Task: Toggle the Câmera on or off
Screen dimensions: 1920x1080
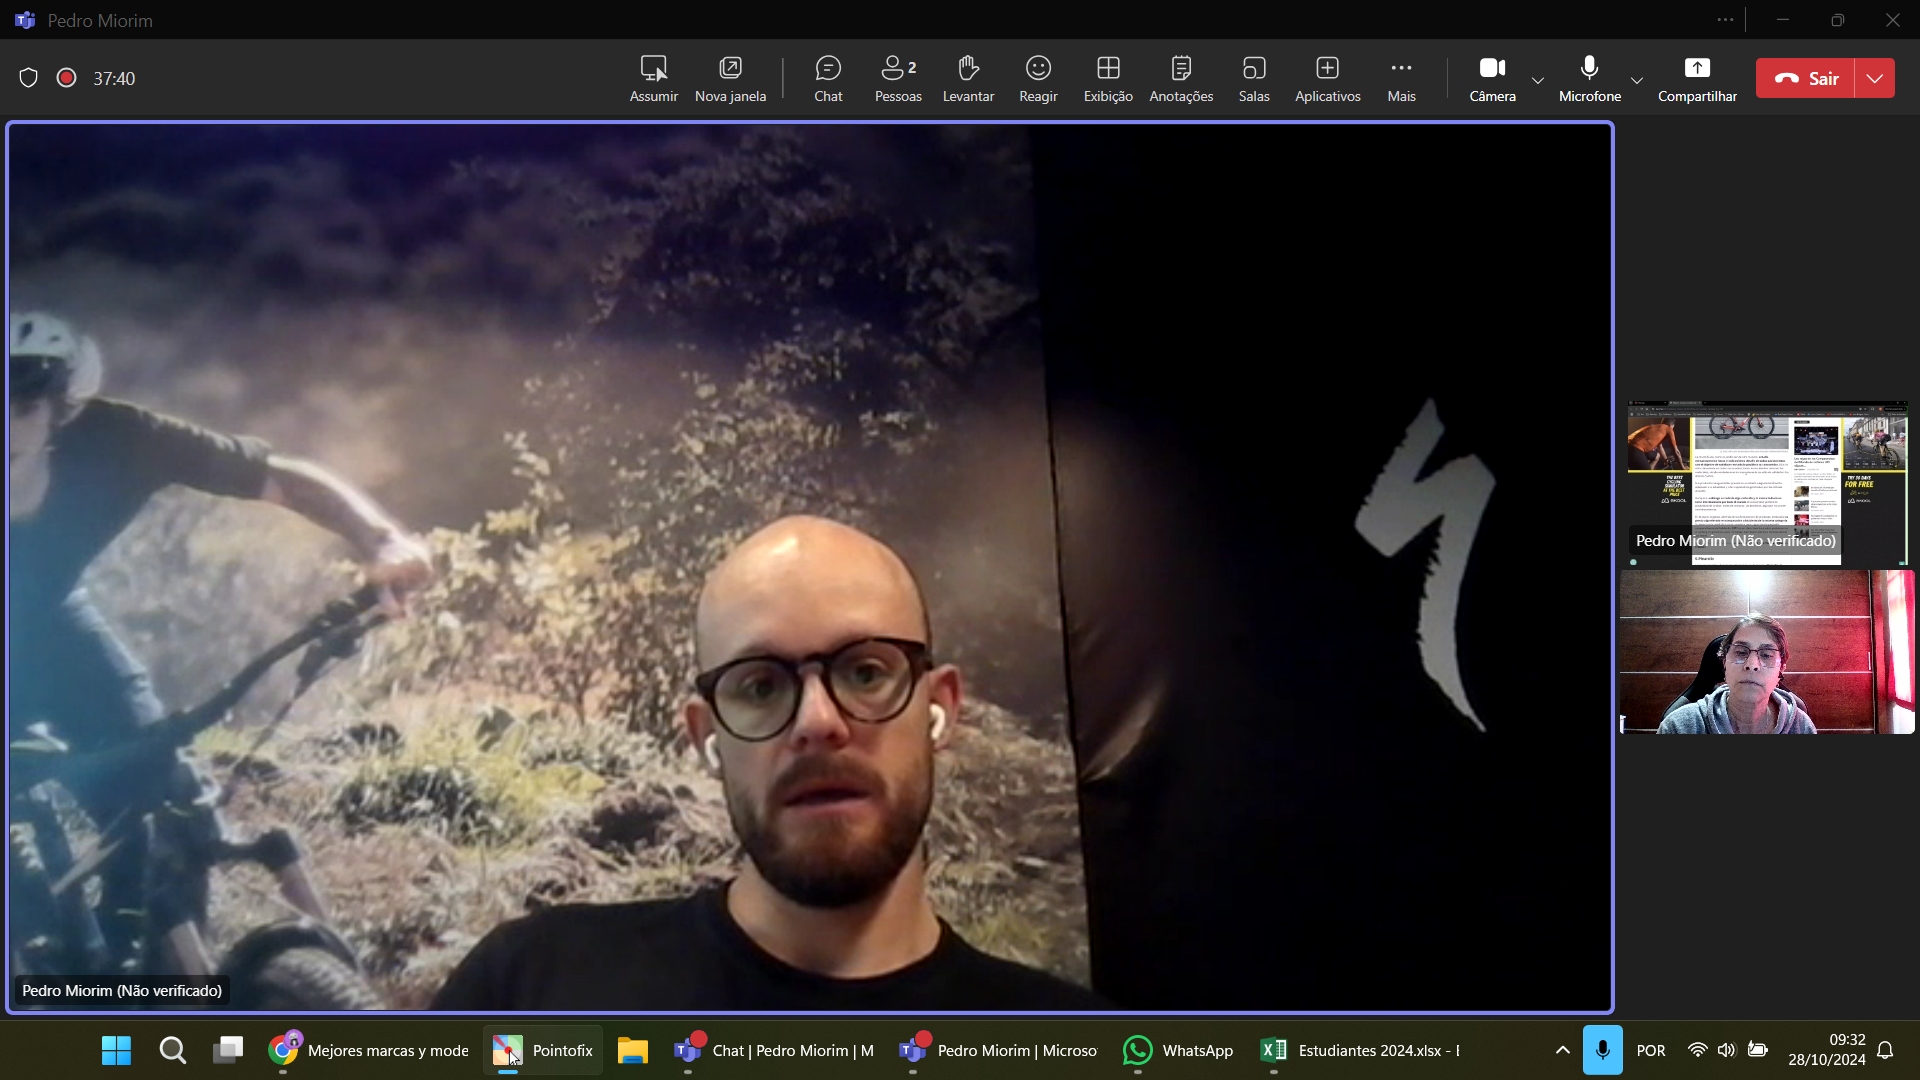Action: [1492, 78]
